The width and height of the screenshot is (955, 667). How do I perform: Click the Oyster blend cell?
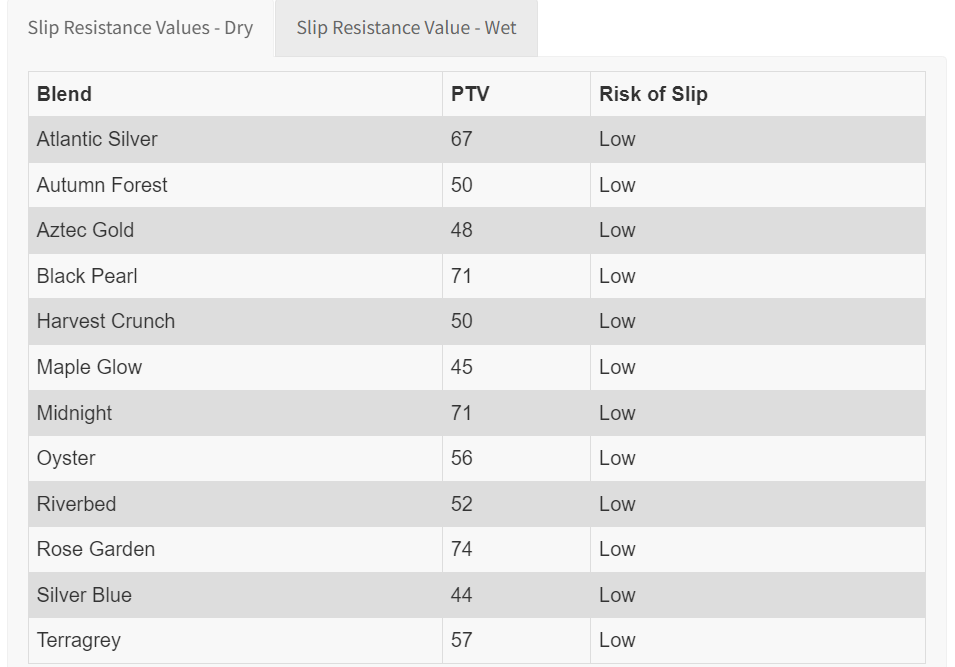[x=66, y=458]
